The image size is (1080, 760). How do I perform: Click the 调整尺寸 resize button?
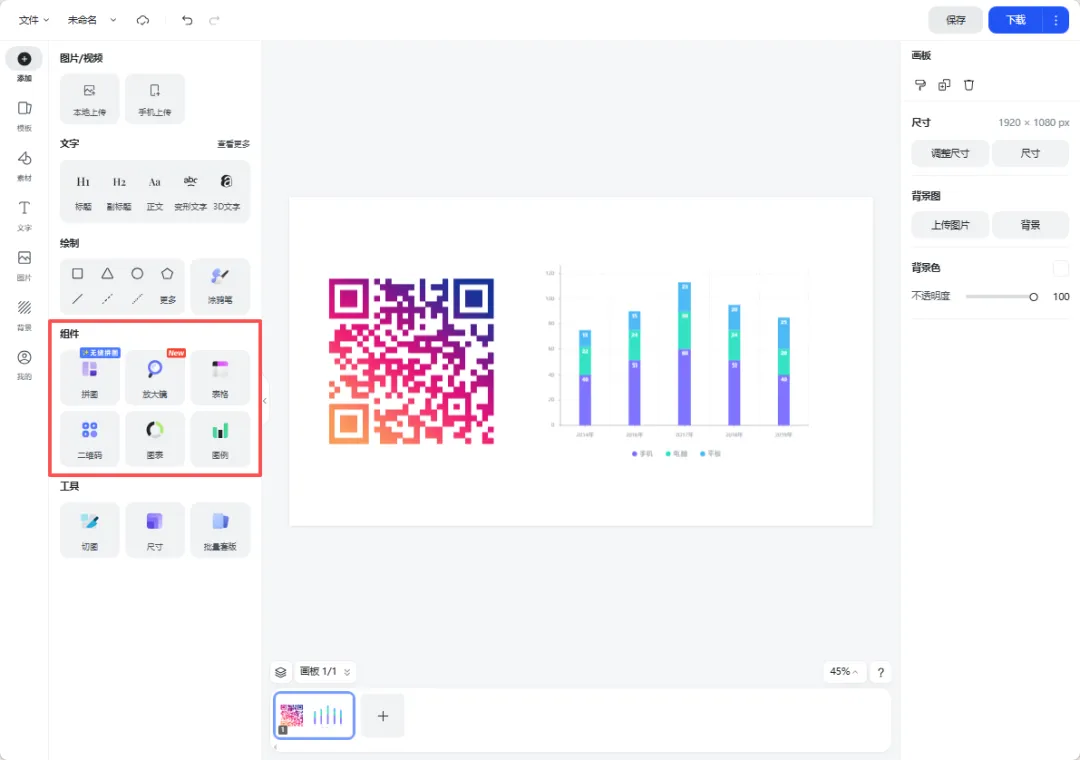point(950,153)
